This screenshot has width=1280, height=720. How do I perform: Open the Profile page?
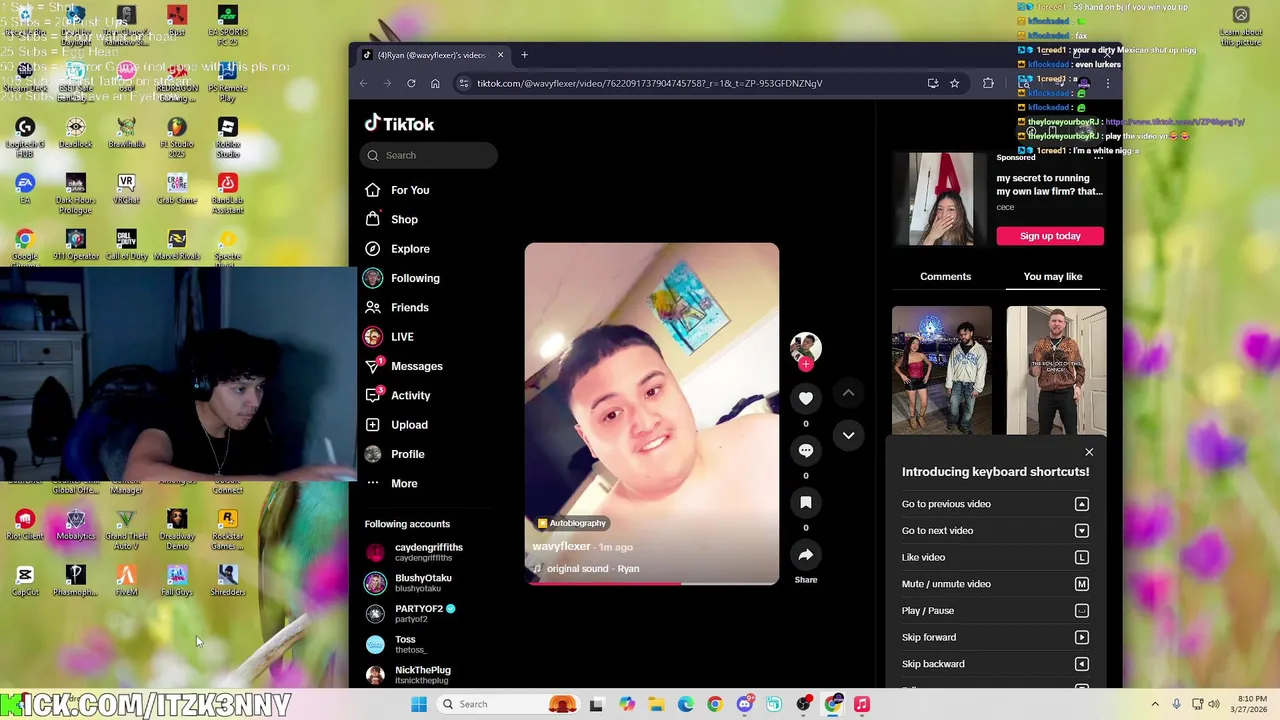tap(396, 454)
